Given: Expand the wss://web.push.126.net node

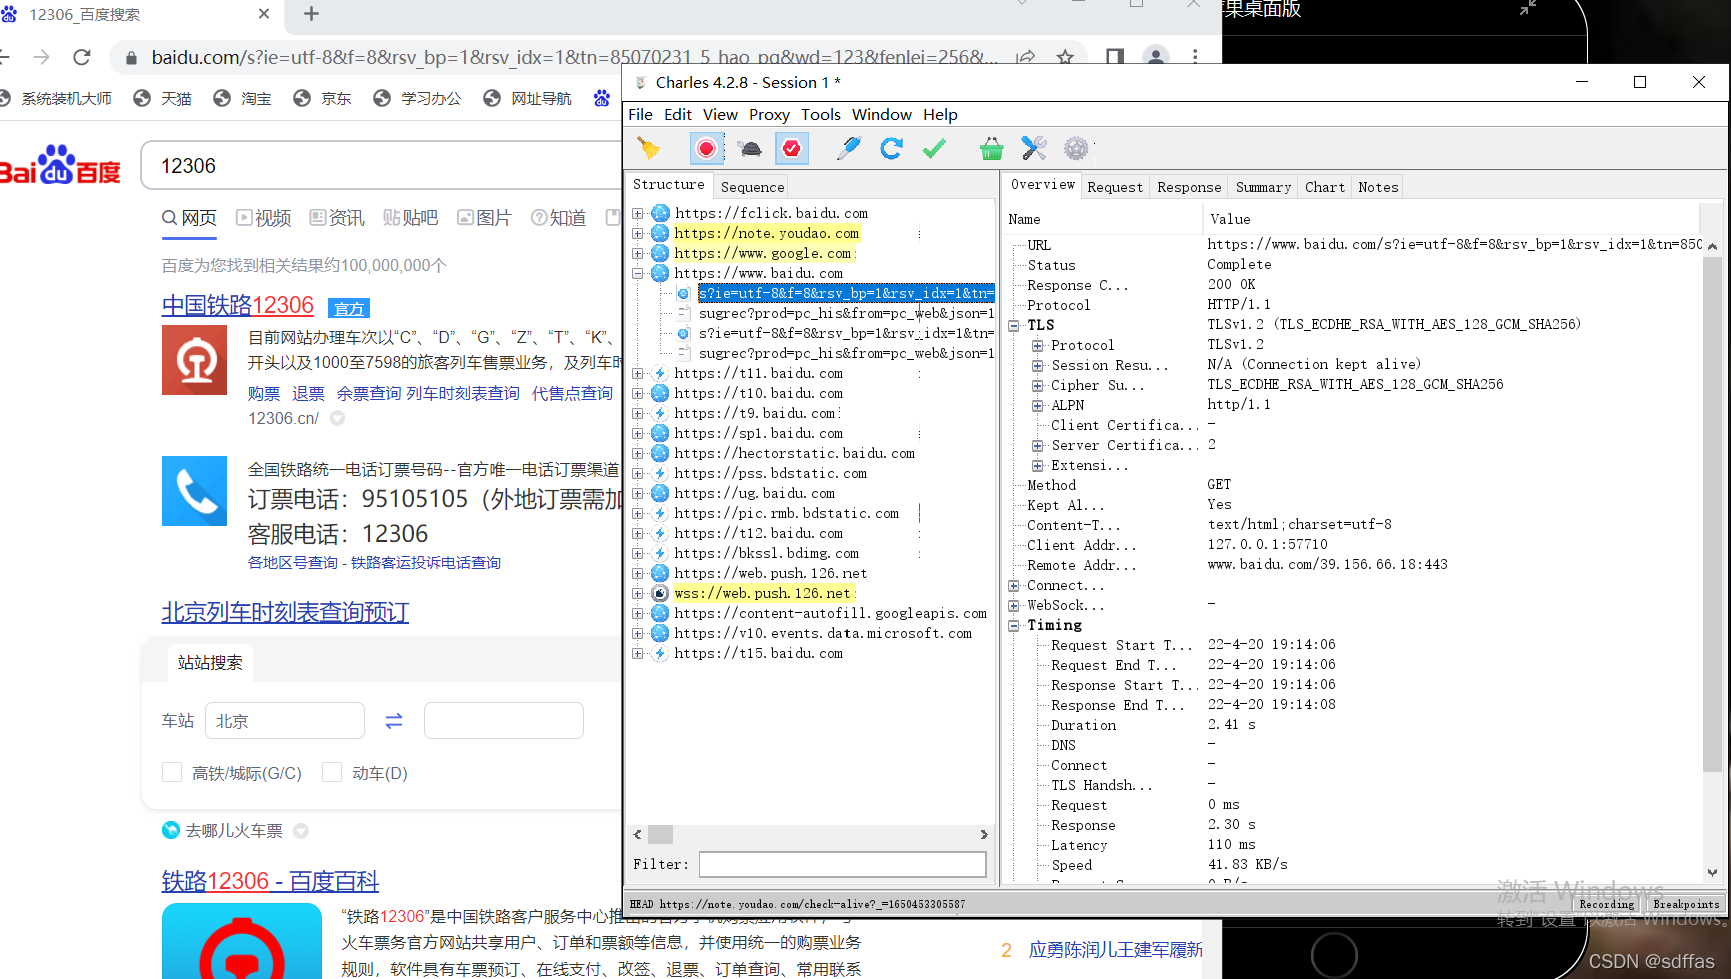Looking at the screenshot, I should (x=637, y=593).
